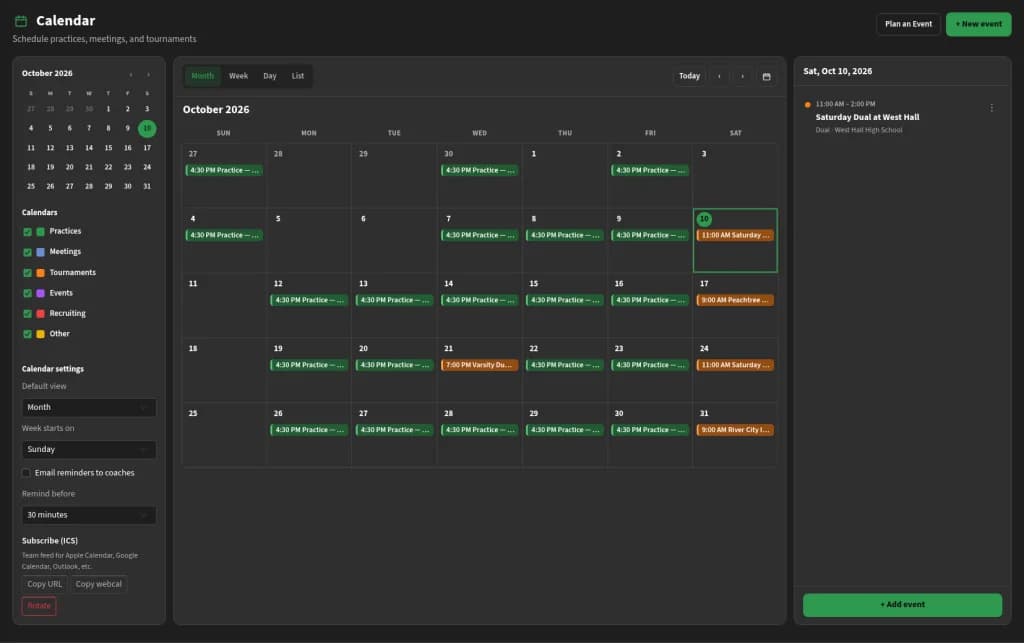The image size is (1024, 643).
Task: Click the Plan an Event button
Action: click(x=908, y=24)
